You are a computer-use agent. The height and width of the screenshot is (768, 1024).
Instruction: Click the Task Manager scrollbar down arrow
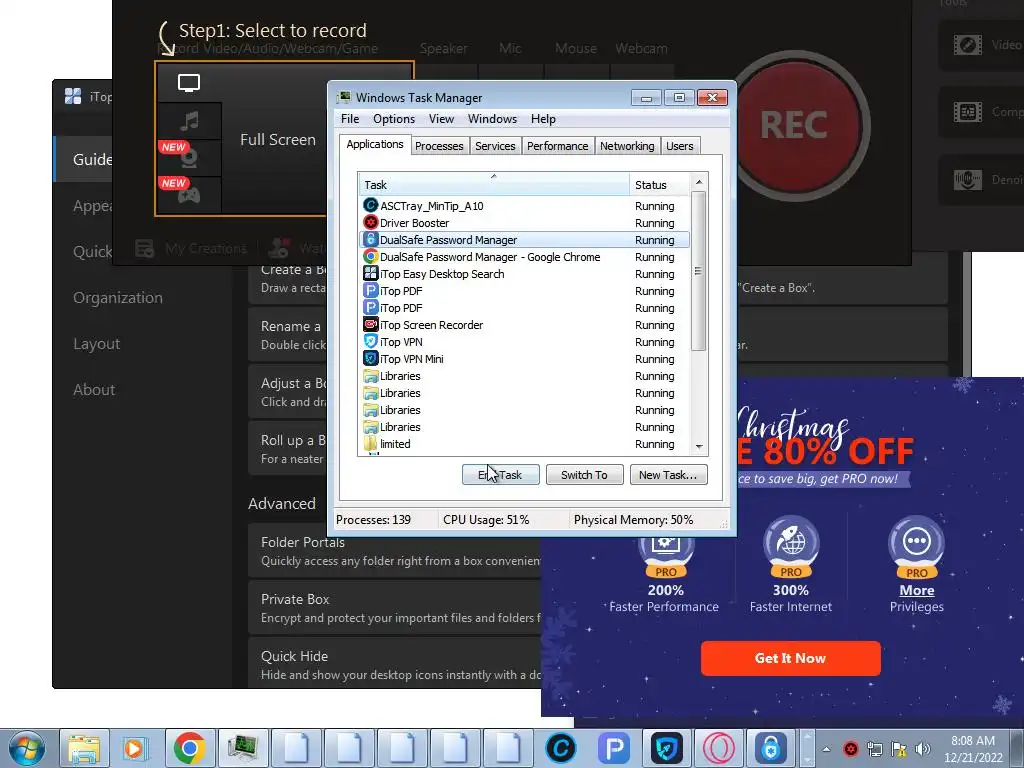(x=699, y=447)
